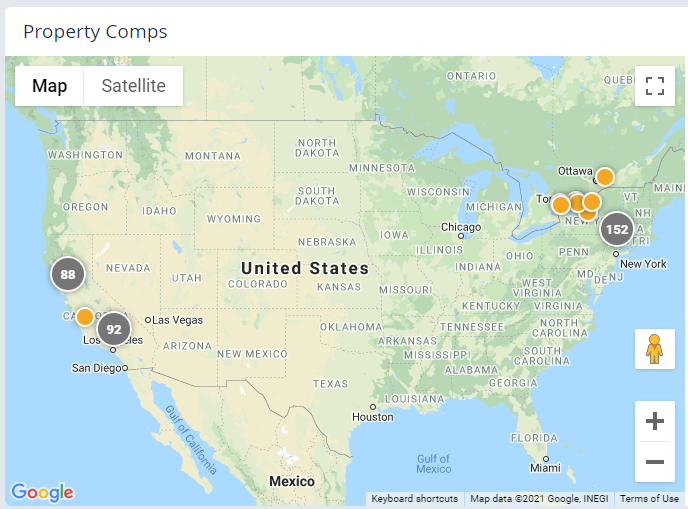Click the orange marker near Ottawa
Viewport: 688px width, 509px height.
(x=605, y=177)
